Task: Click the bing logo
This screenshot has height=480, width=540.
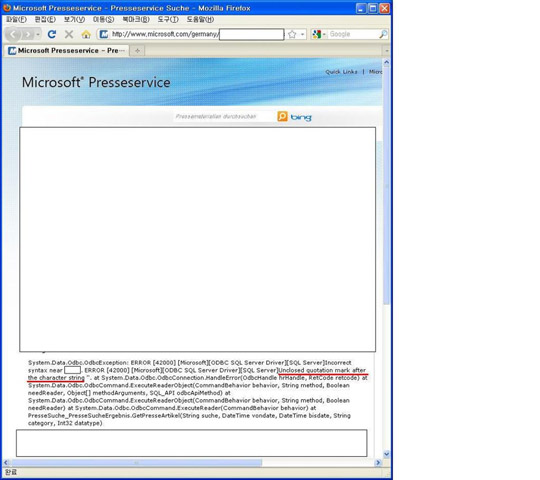Action: (301, 117)
